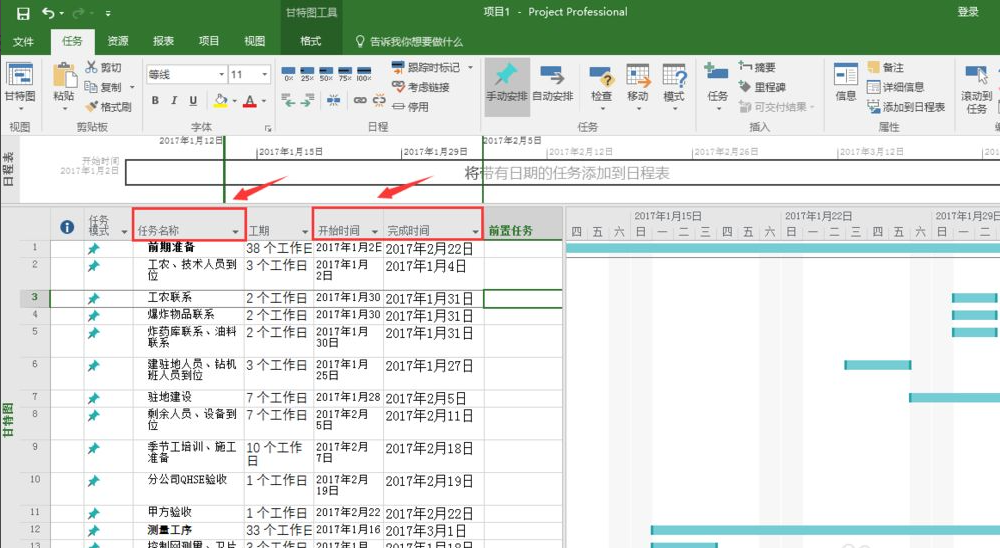The image size is (1000, 548).
Task: Click the Save icon in title bar
Action: pos(22,13)
